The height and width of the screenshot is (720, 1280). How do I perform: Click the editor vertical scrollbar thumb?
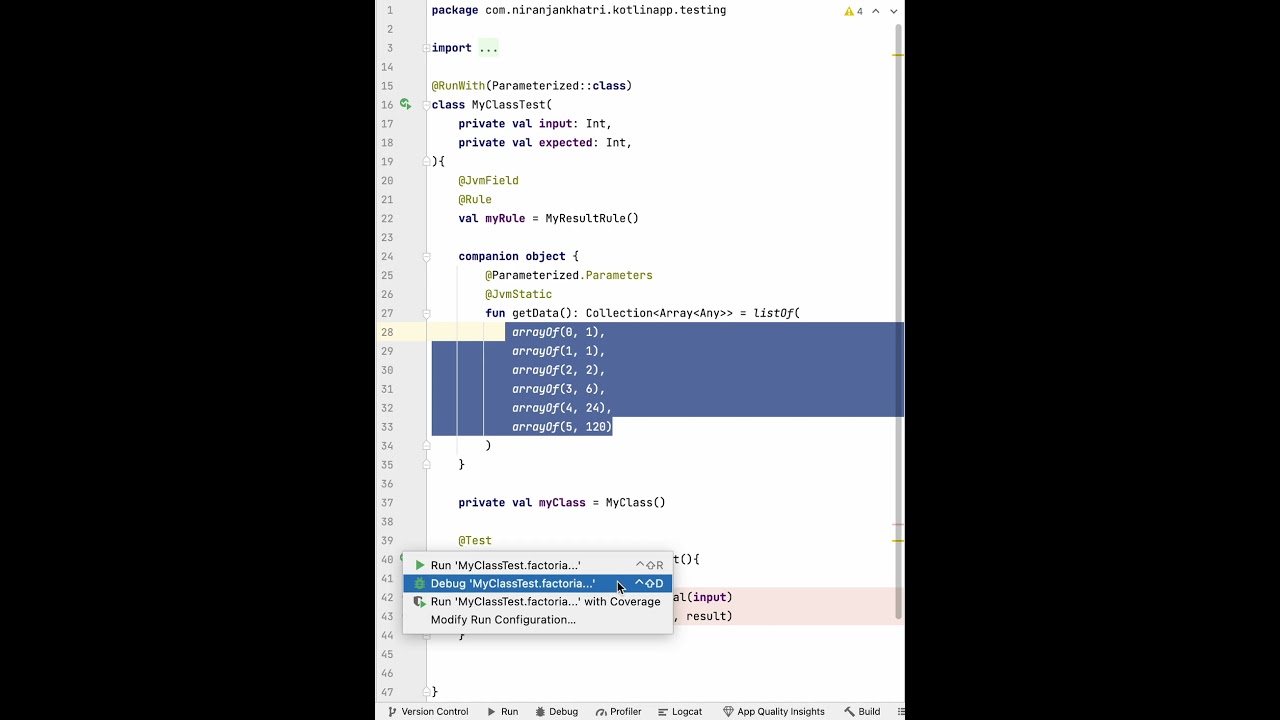click(x=899, y=320)
